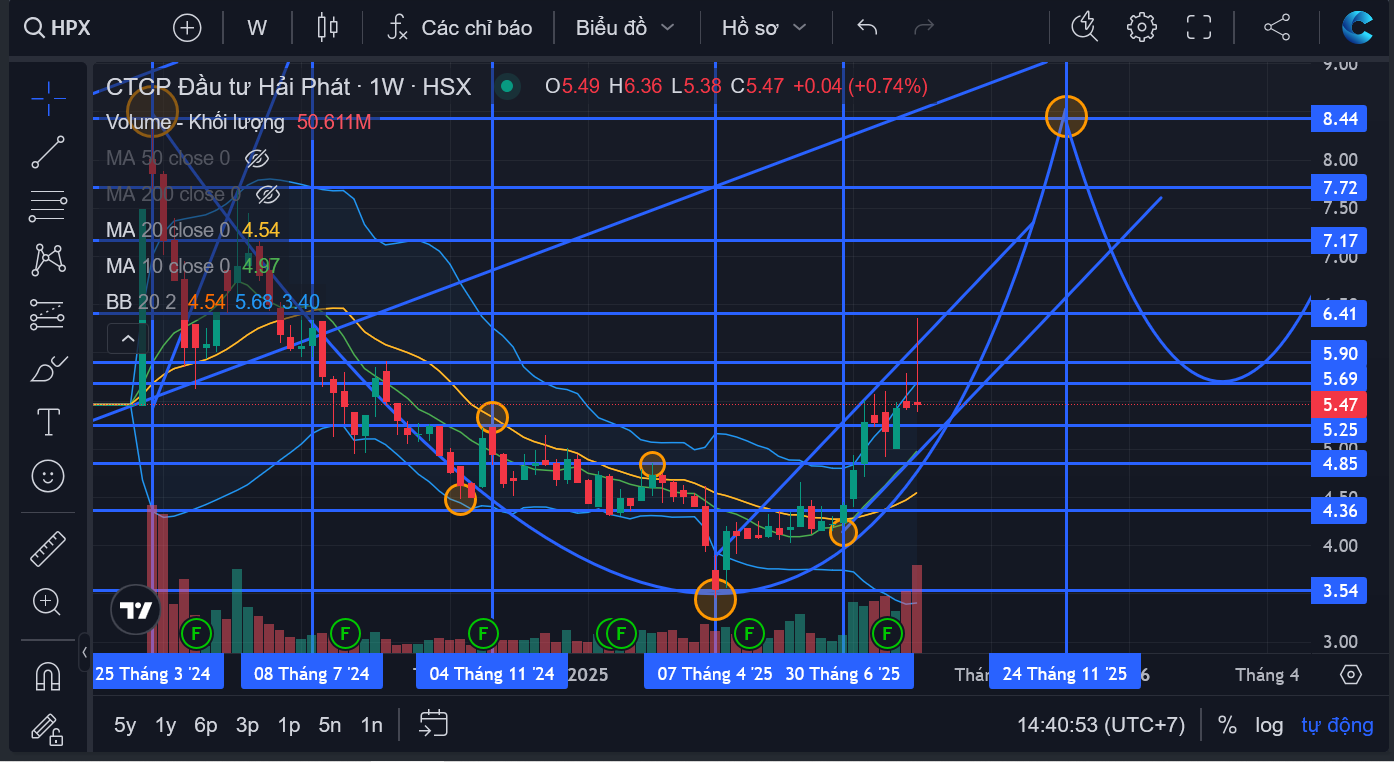Open the forecasting position tools
The image size is (1394, 762).
[48, 314]
